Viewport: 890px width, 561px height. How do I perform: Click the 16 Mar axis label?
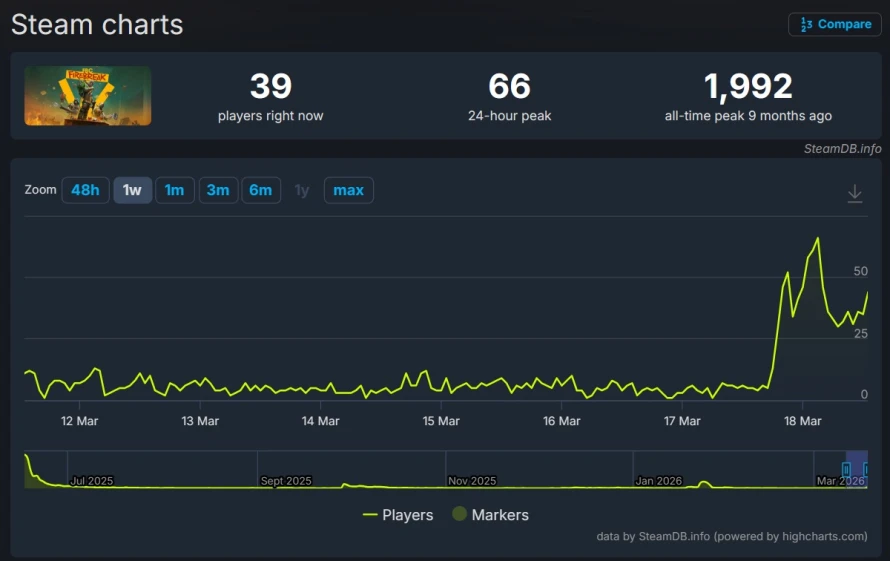tap(561, 421)
